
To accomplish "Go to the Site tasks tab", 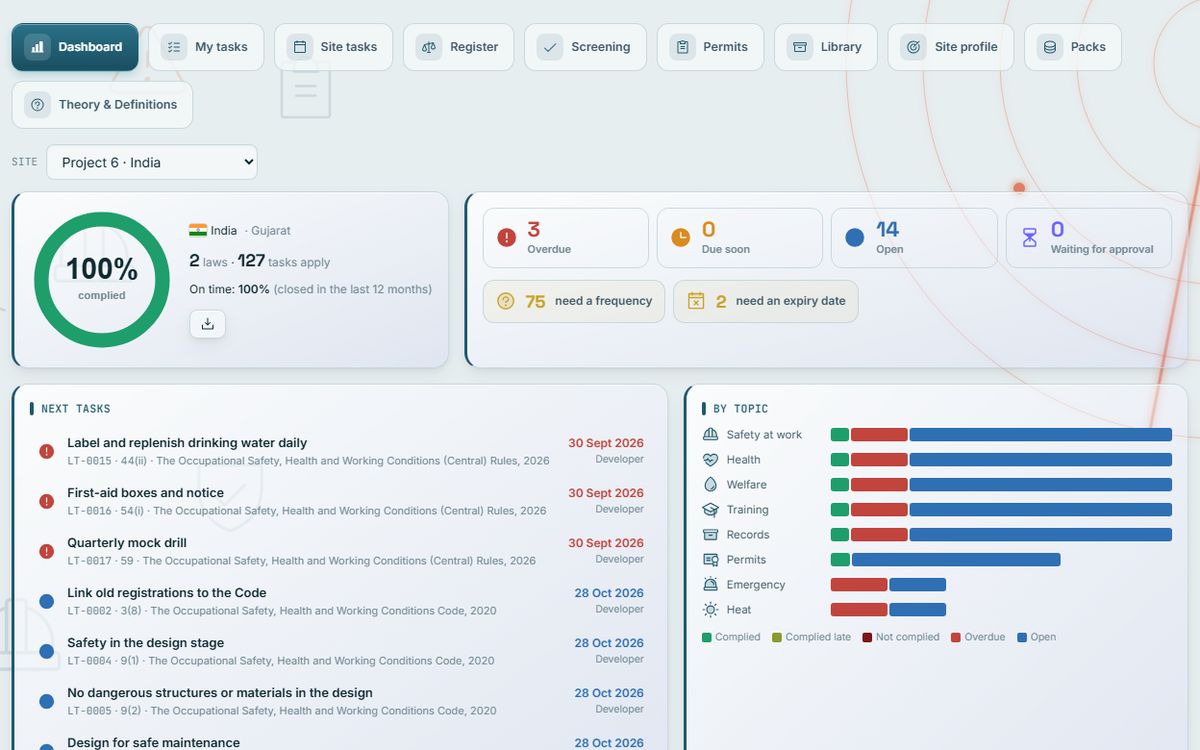I will point(334,47).
